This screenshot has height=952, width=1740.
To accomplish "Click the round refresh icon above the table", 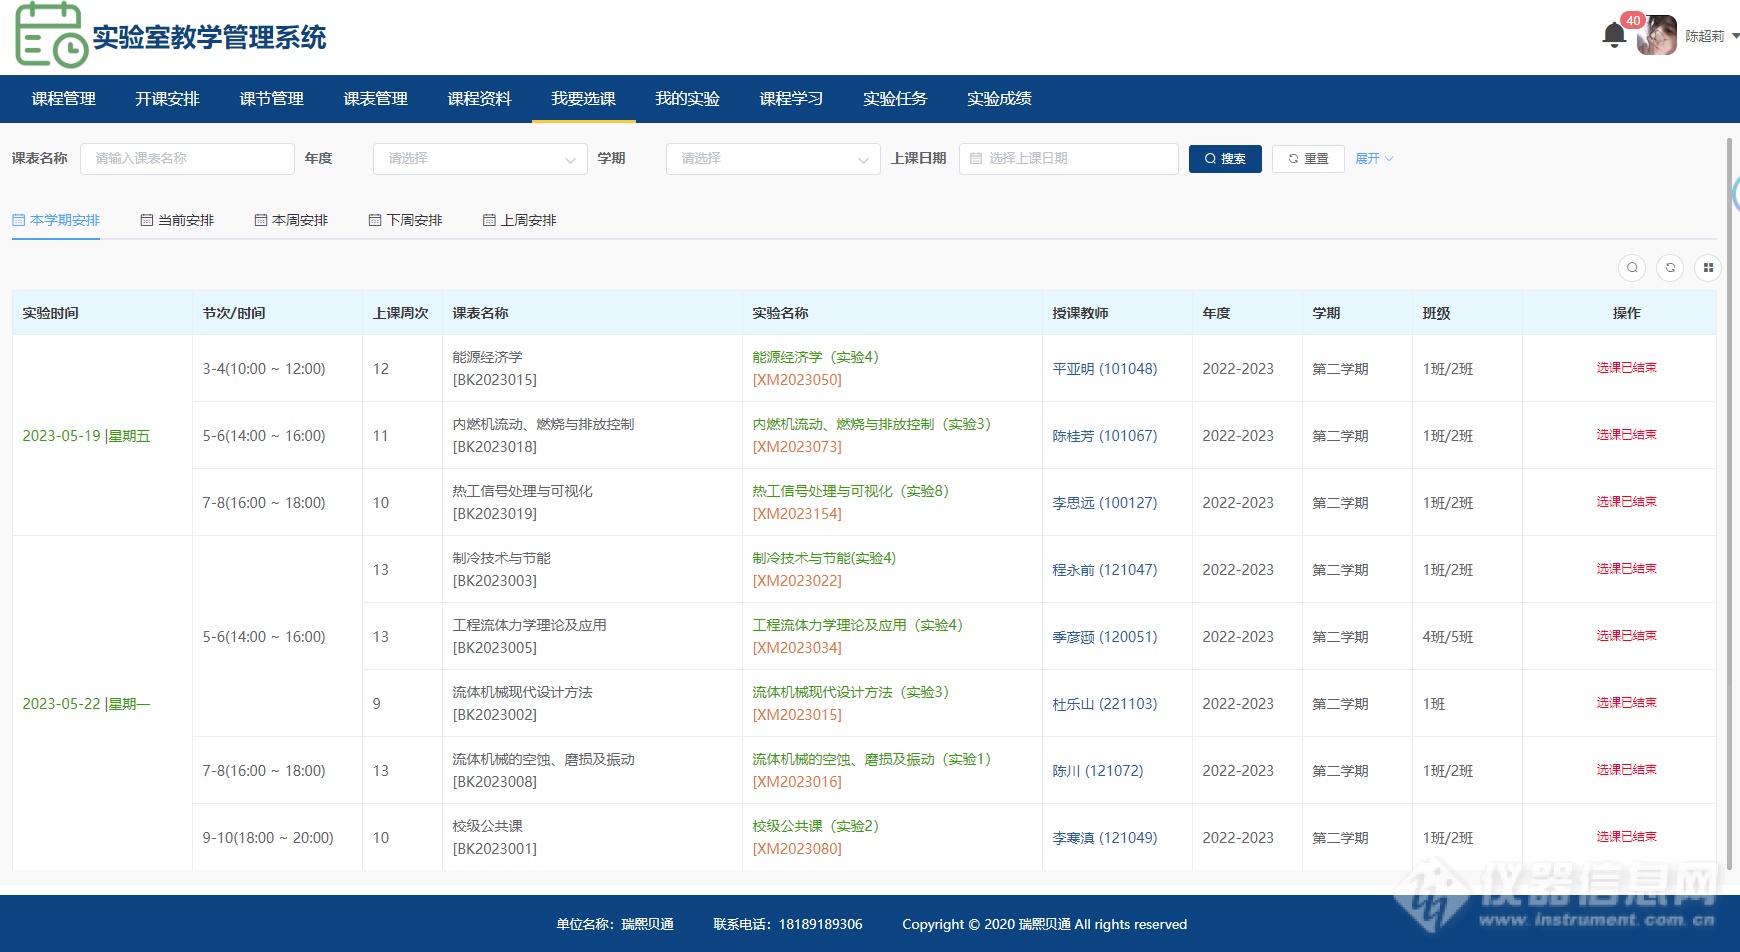I will [x=1670, y=268].
